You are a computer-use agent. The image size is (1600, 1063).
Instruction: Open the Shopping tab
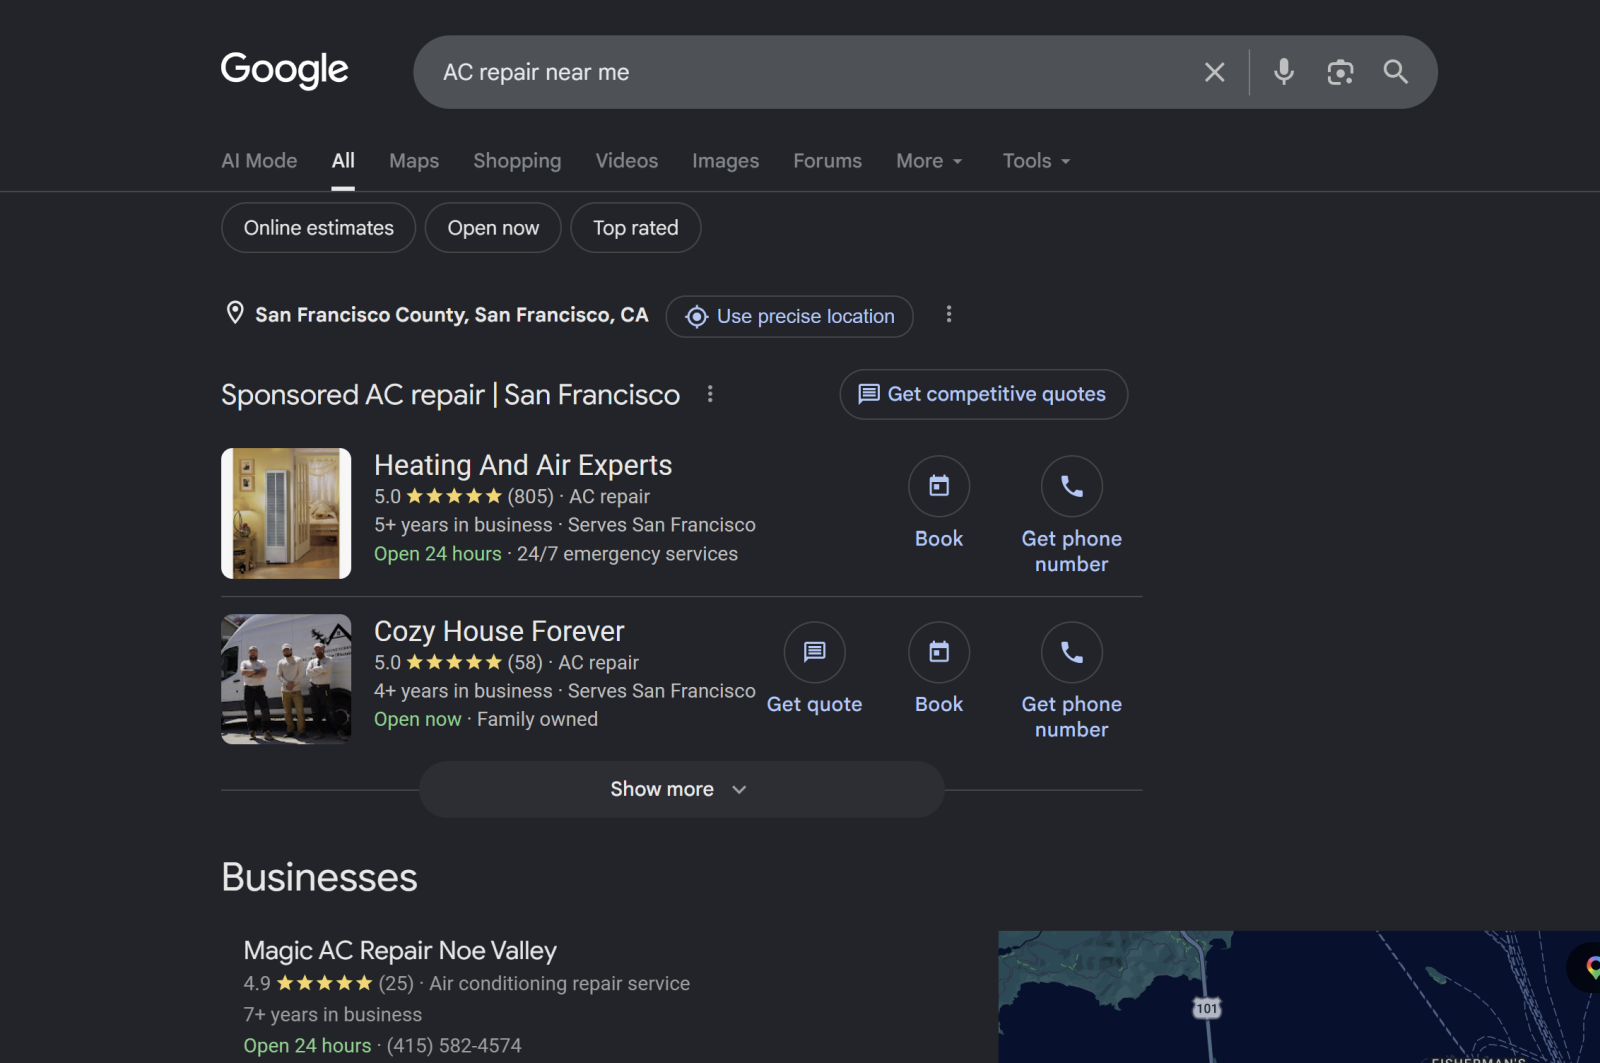517,161
